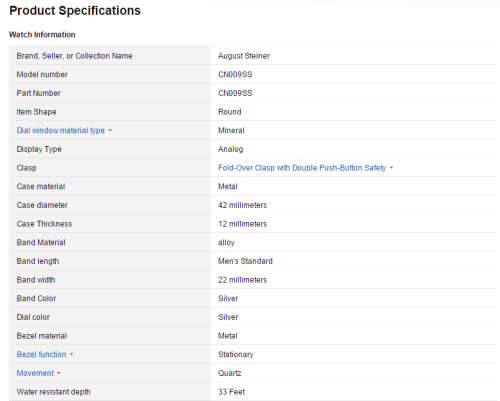Open the Dial window material type link

click(61, 131)
